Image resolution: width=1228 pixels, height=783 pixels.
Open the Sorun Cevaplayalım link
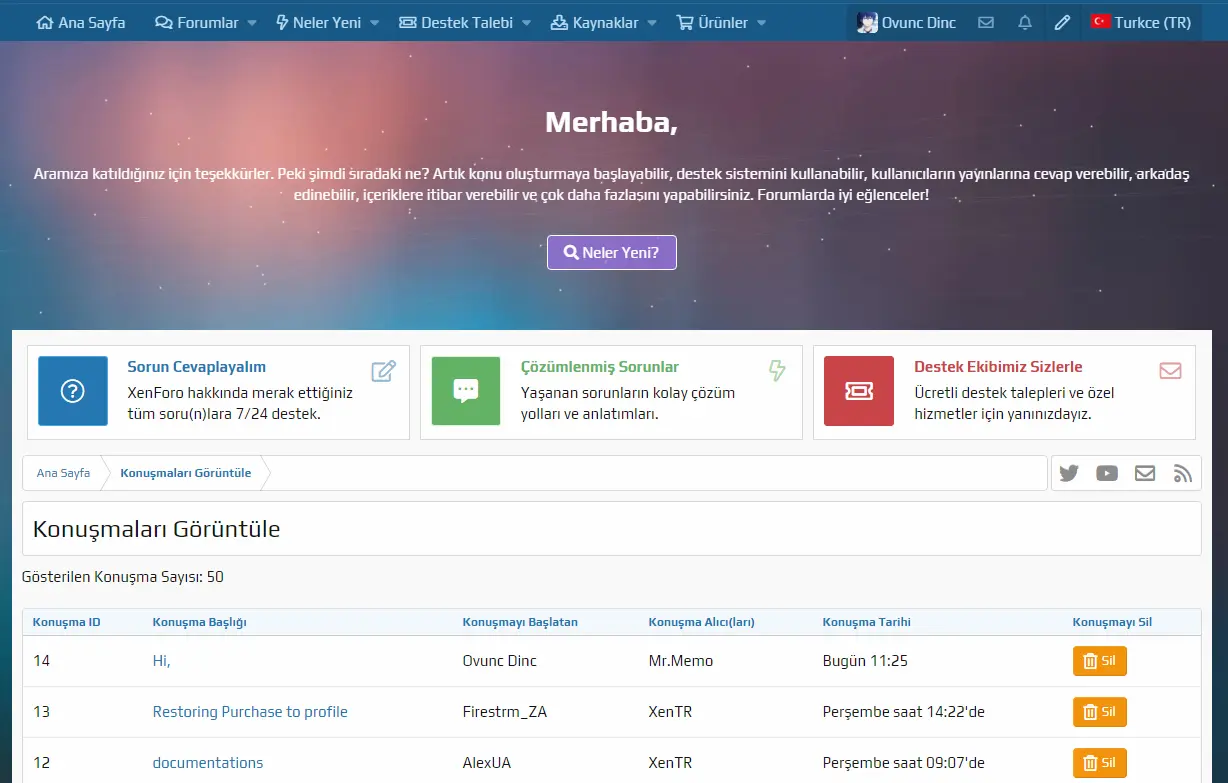click(x=197, y=367)
